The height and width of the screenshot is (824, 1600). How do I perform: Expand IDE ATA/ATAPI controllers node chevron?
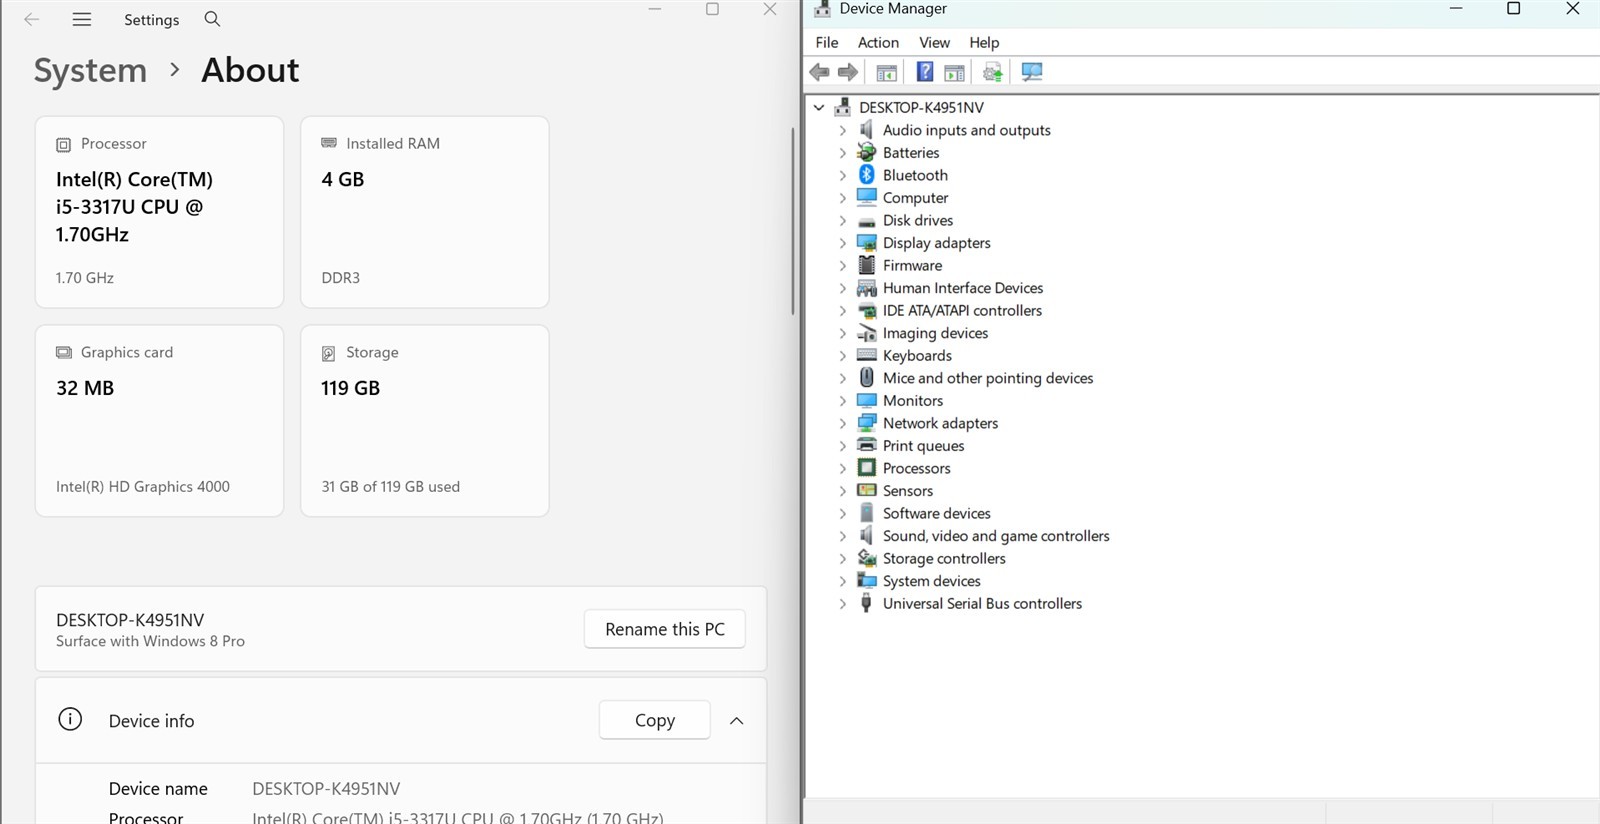tap(842, 310)
